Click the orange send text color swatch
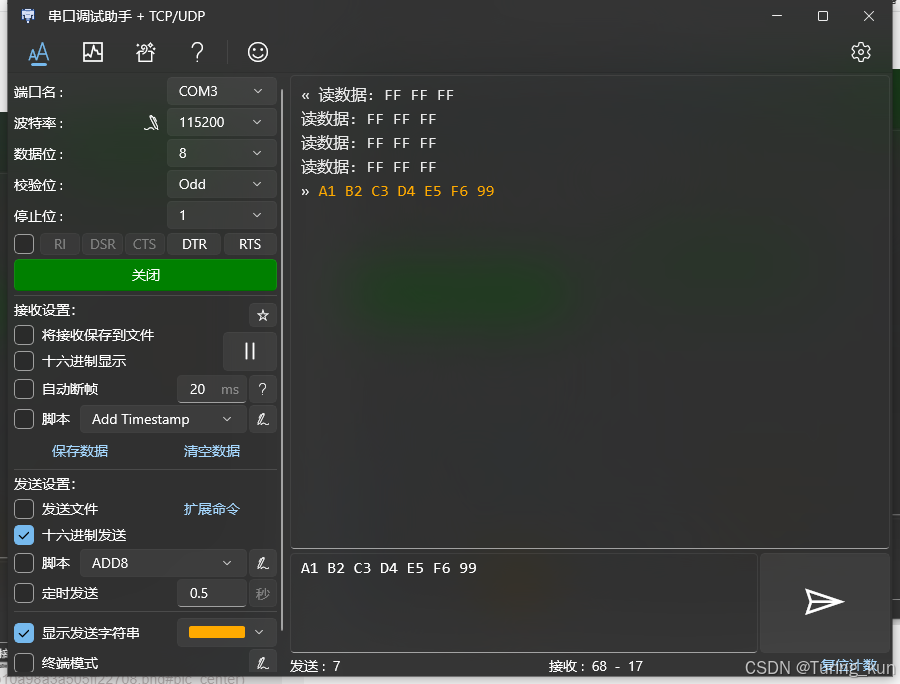The image size is (900, 684). pyautogui.click(x=217, y=632)
